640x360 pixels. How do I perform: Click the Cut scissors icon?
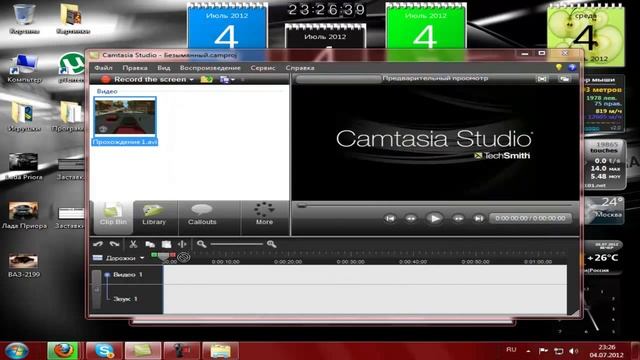(133, 244)
